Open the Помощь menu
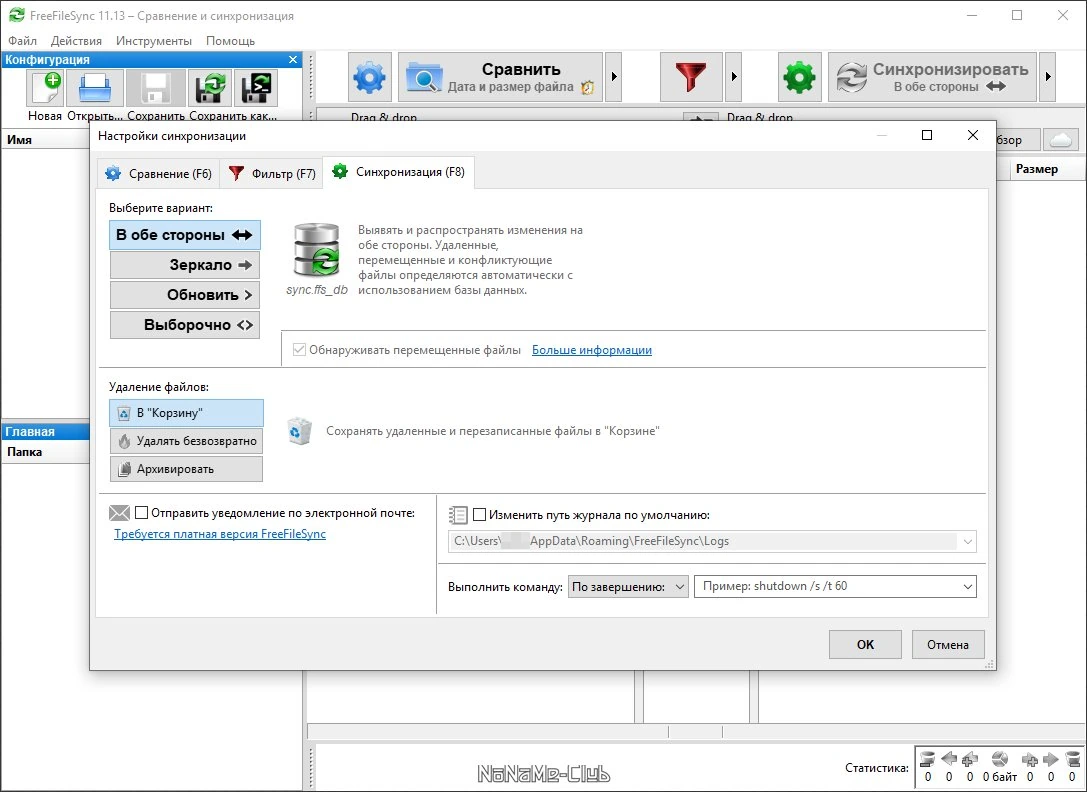 click(x=230, y=41)
